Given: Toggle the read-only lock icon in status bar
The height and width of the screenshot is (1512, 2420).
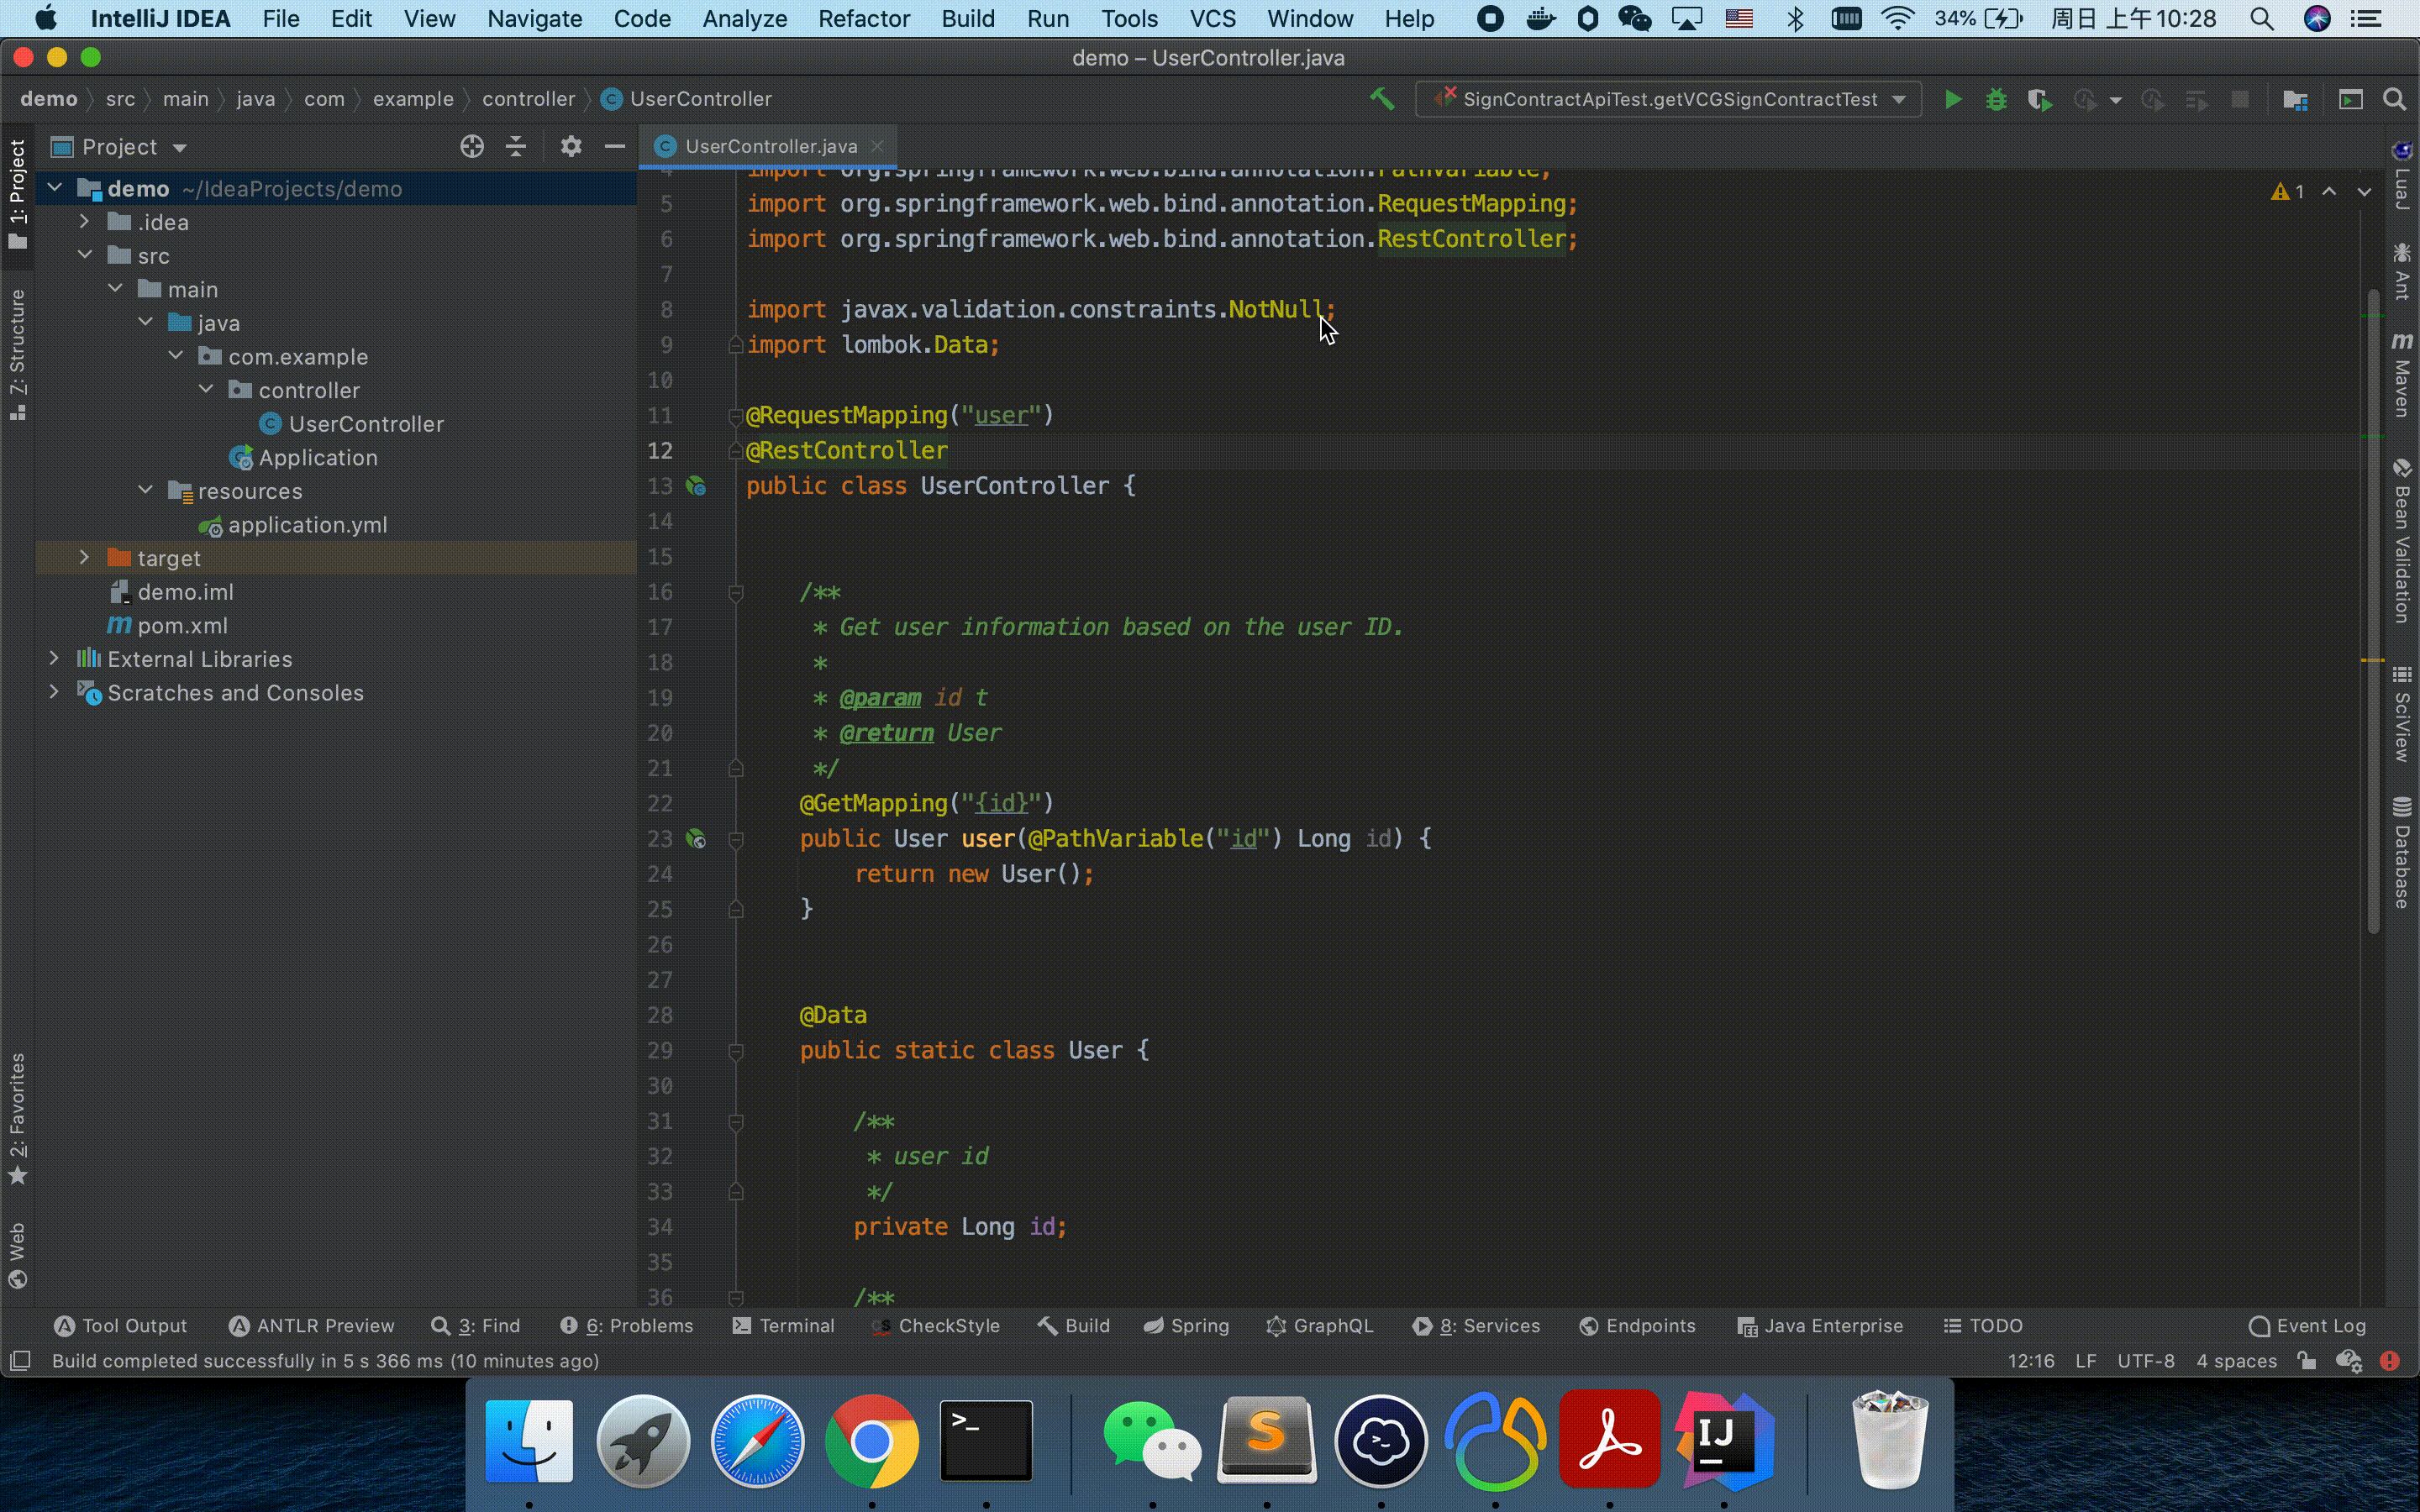Looking at the screenshot, I should tap(2307, 1360).
